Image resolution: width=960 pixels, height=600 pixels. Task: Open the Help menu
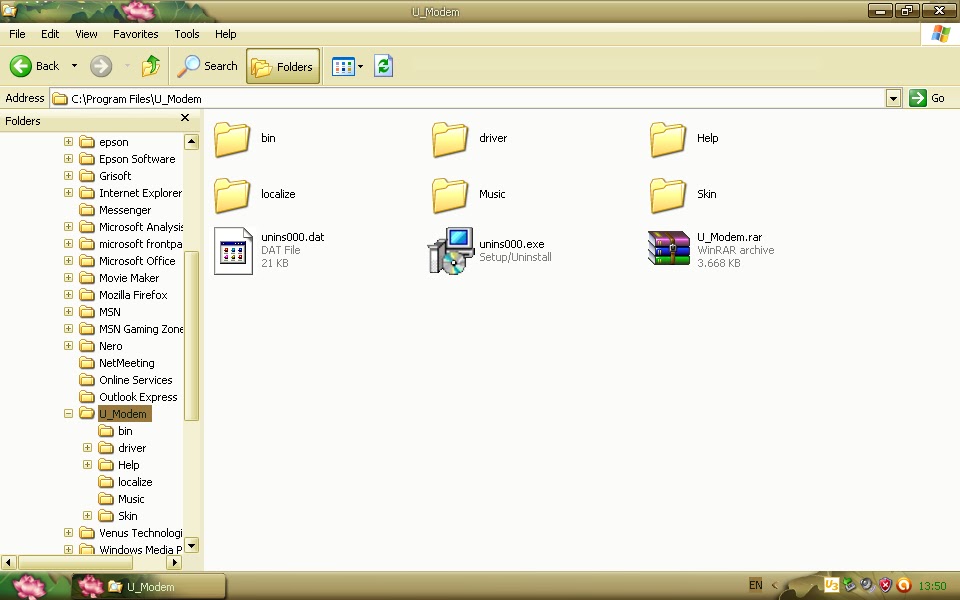[x=225, y=34]
